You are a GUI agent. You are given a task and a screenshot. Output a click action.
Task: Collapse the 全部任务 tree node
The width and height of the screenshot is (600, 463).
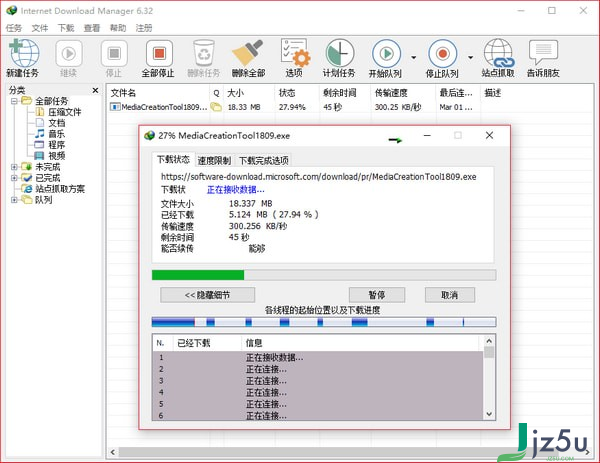(14, 101)
